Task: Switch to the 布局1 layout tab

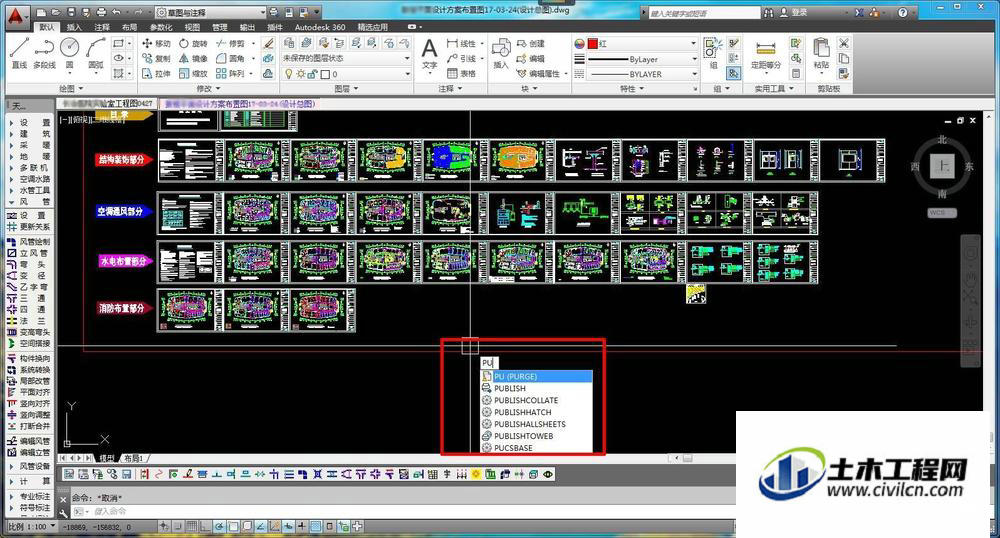Action: pos(133,458)
